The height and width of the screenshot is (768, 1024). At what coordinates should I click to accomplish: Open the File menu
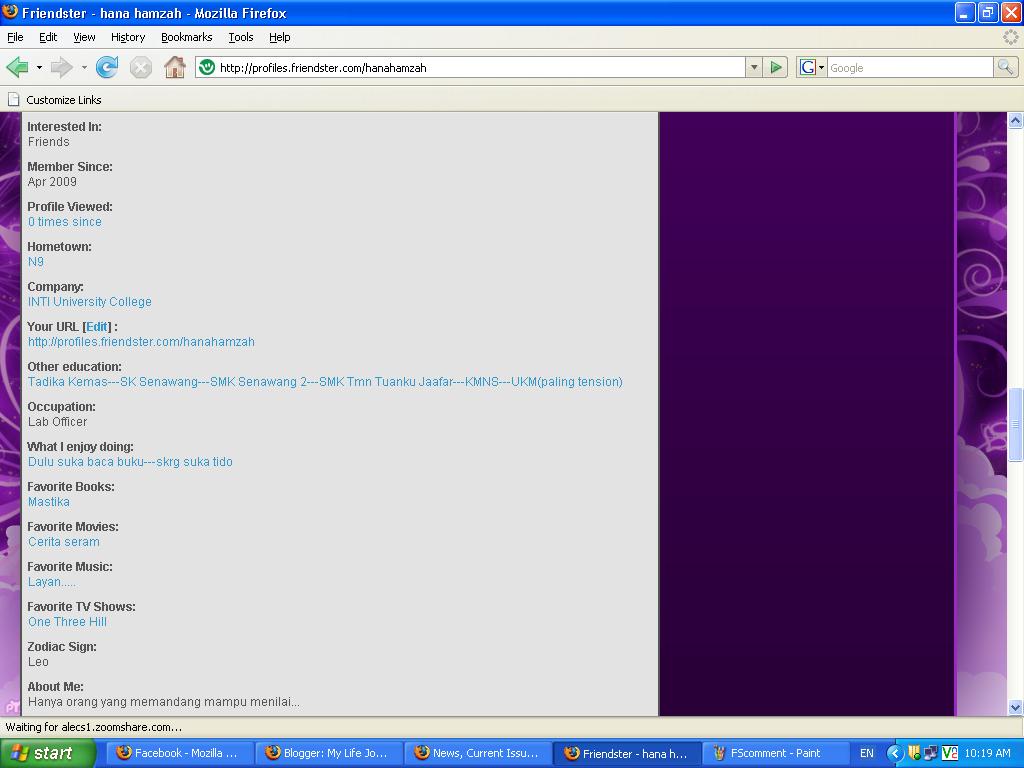(x=15, y=37)
